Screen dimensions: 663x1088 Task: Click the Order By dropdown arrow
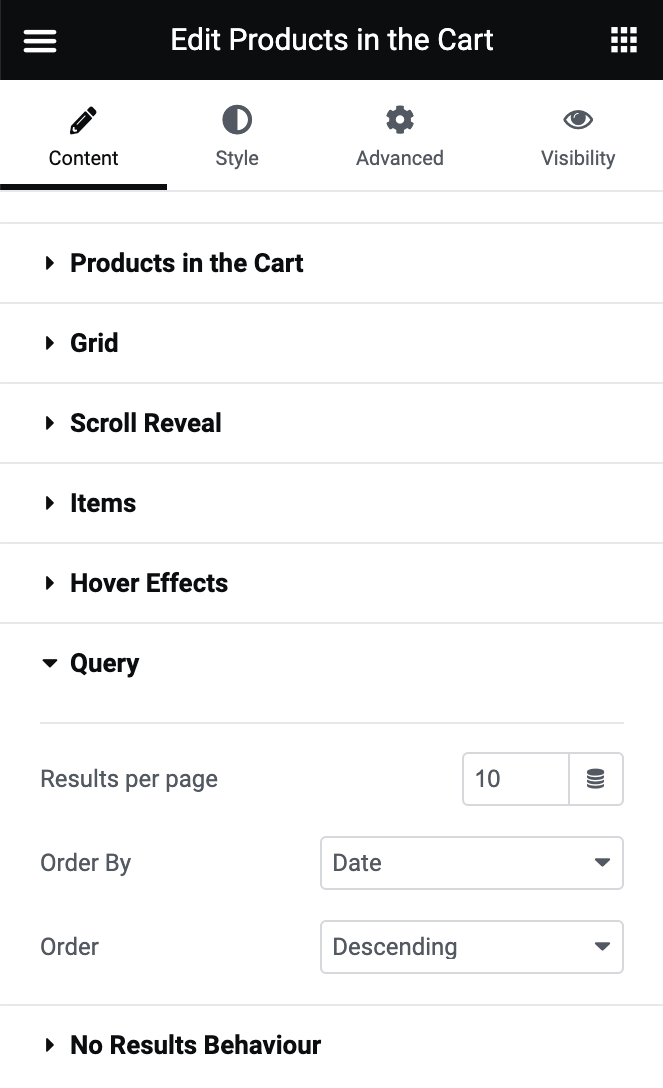tap(603, 862)
